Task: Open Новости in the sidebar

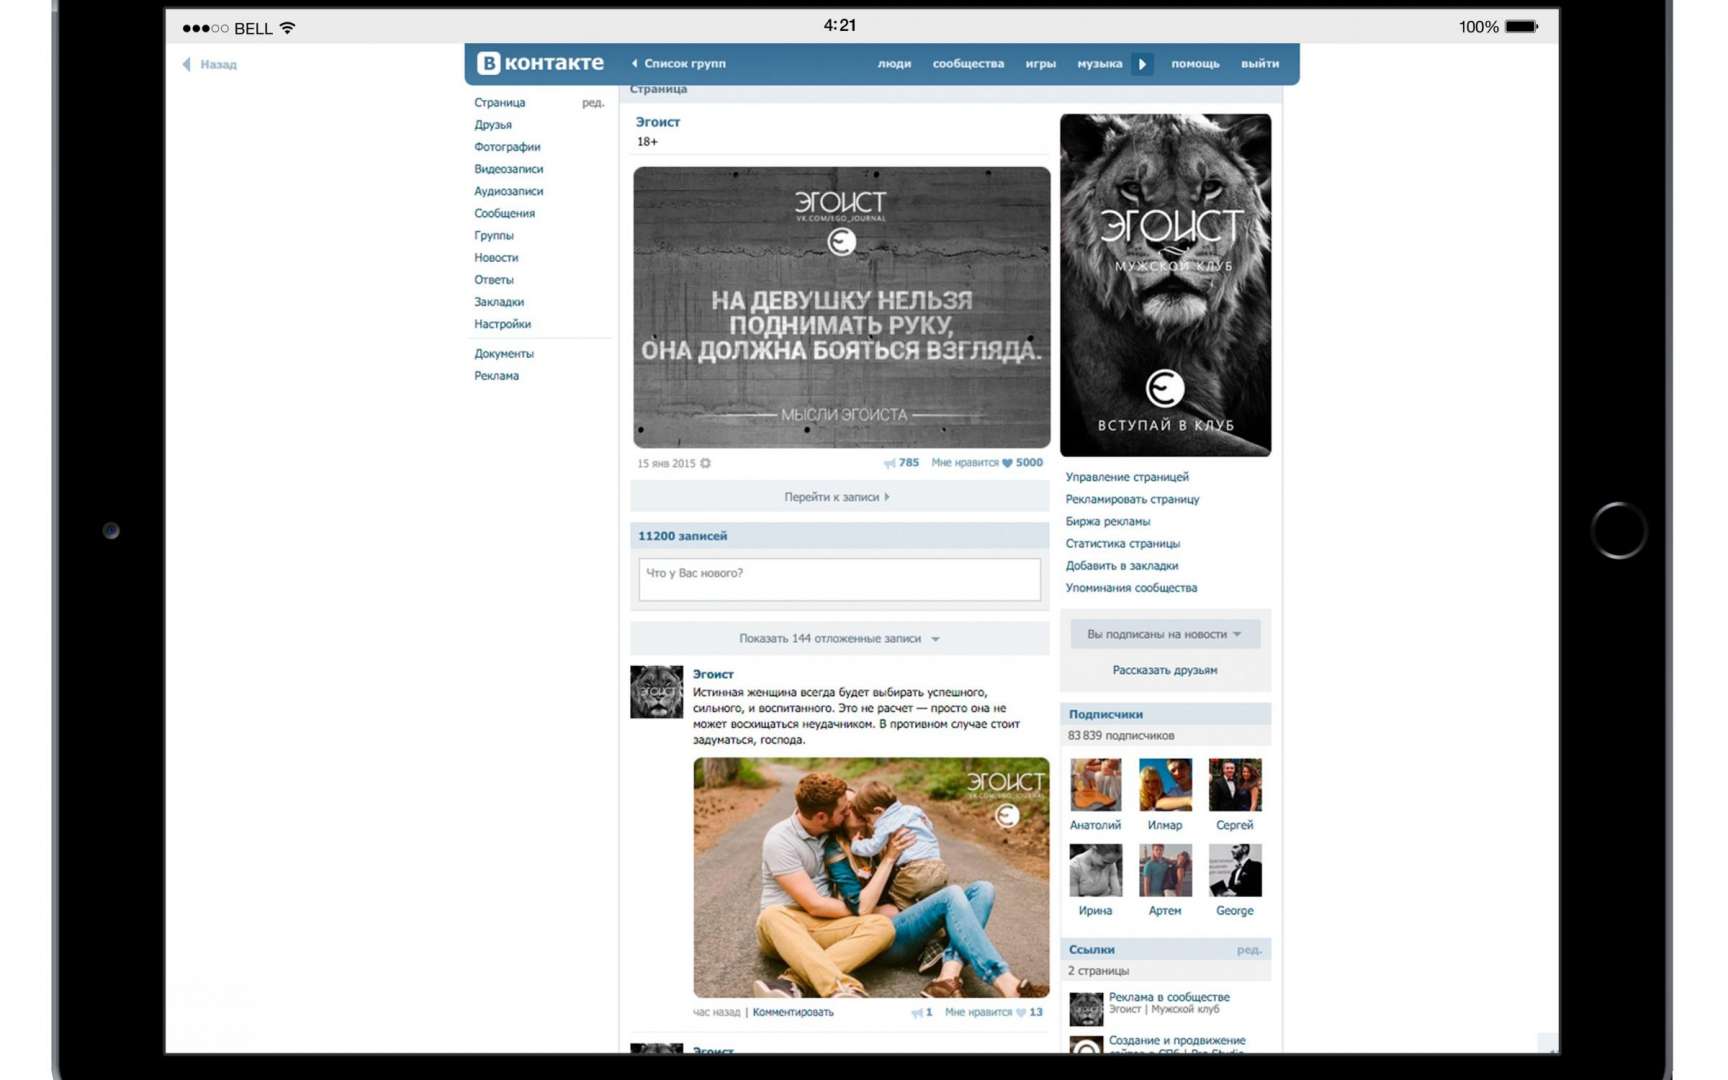Action: pos(496,257)
